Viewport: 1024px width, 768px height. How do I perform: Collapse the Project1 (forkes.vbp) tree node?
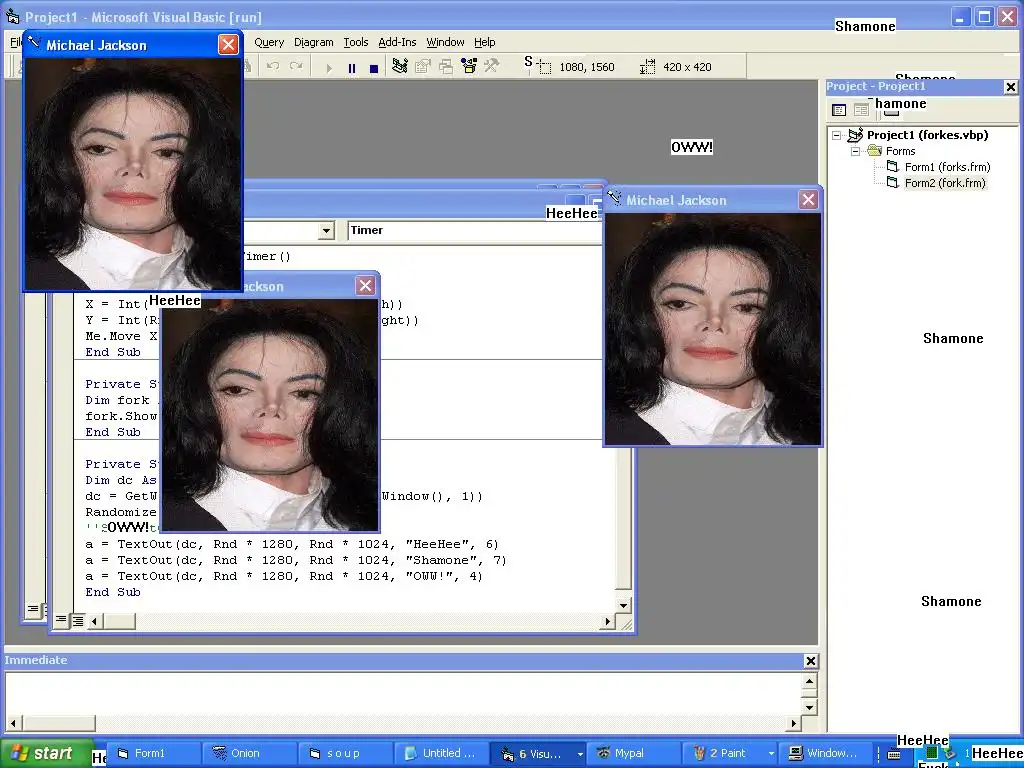click(x=837, y=136)
